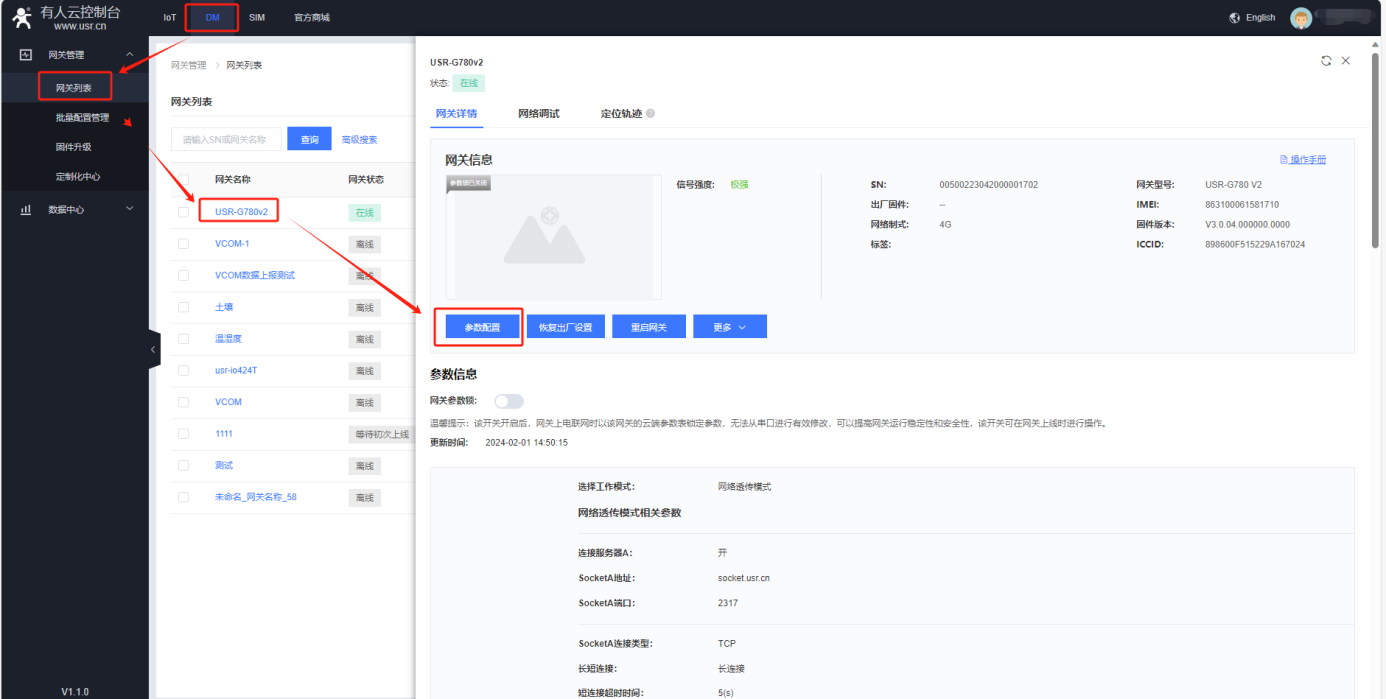This screenshot has height=699, width=1386.
Task: Click the help icon beside 定位轨迹
Action: 650,114
